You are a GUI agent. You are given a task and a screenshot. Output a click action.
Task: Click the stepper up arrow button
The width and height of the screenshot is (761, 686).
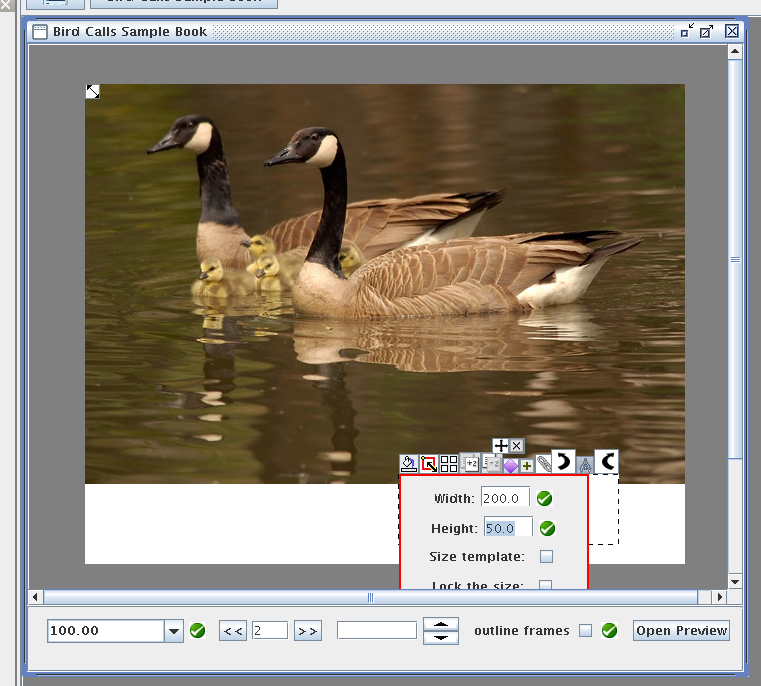point(441,624)
